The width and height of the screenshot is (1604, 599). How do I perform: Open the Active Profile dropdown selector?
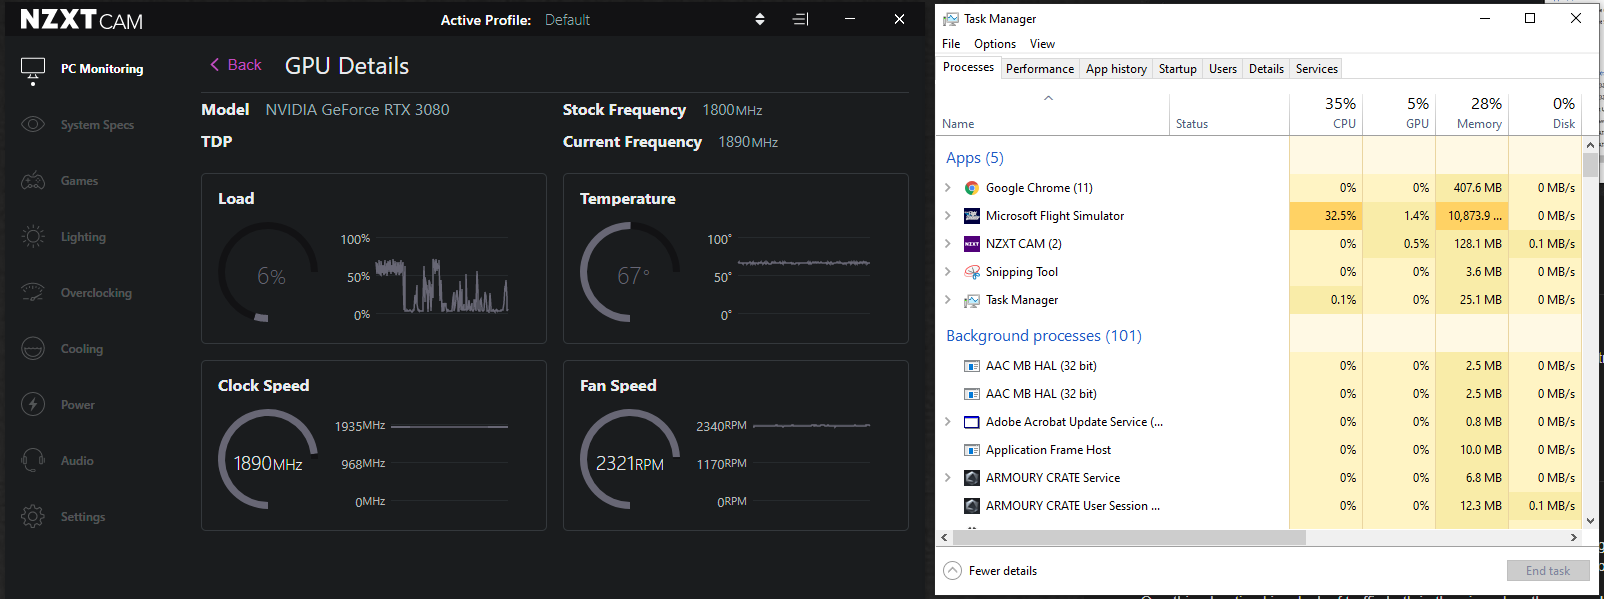760,19
